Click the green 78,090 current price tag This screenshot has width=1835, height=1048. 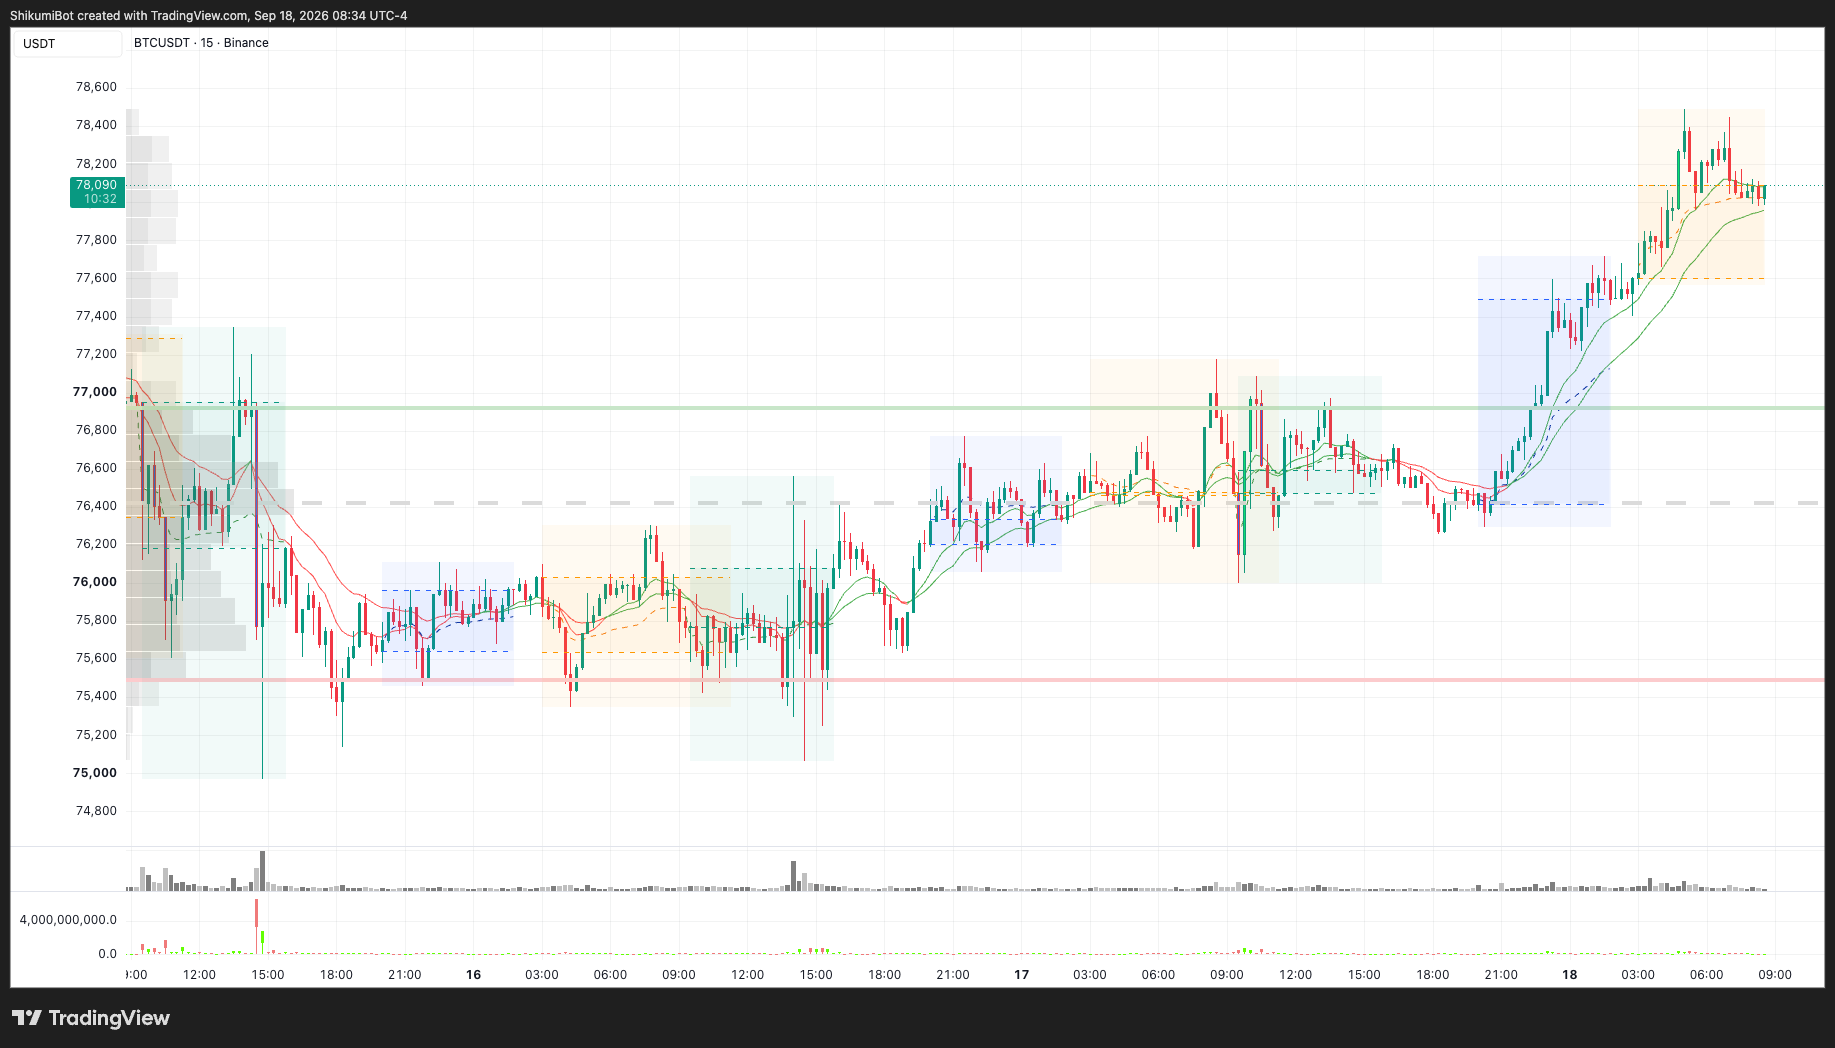(97, 192)
